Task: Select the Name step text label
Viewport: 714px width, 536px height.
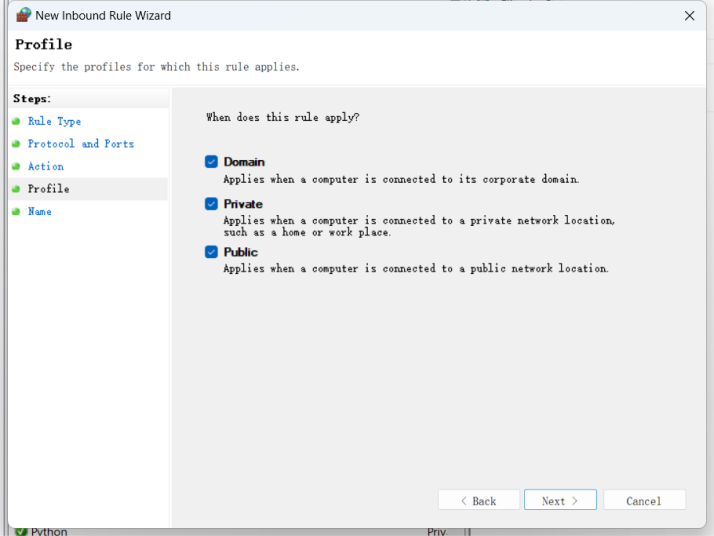Action: tap(40, 212)
